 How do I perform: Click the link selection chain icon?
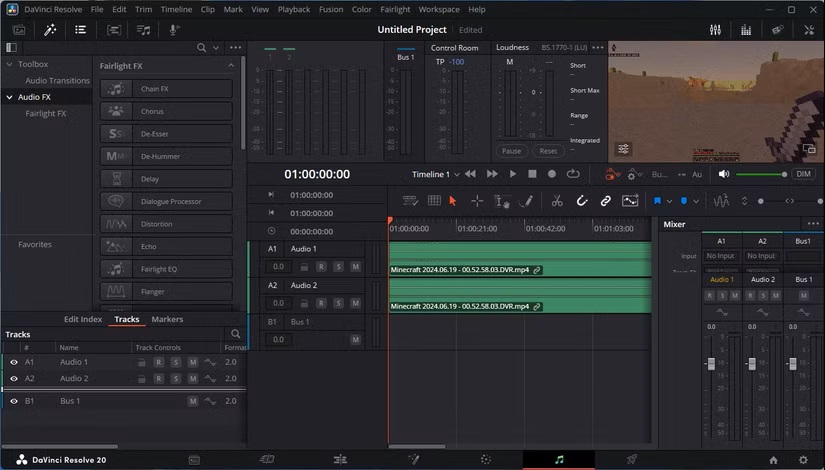(x=605, y=201)
